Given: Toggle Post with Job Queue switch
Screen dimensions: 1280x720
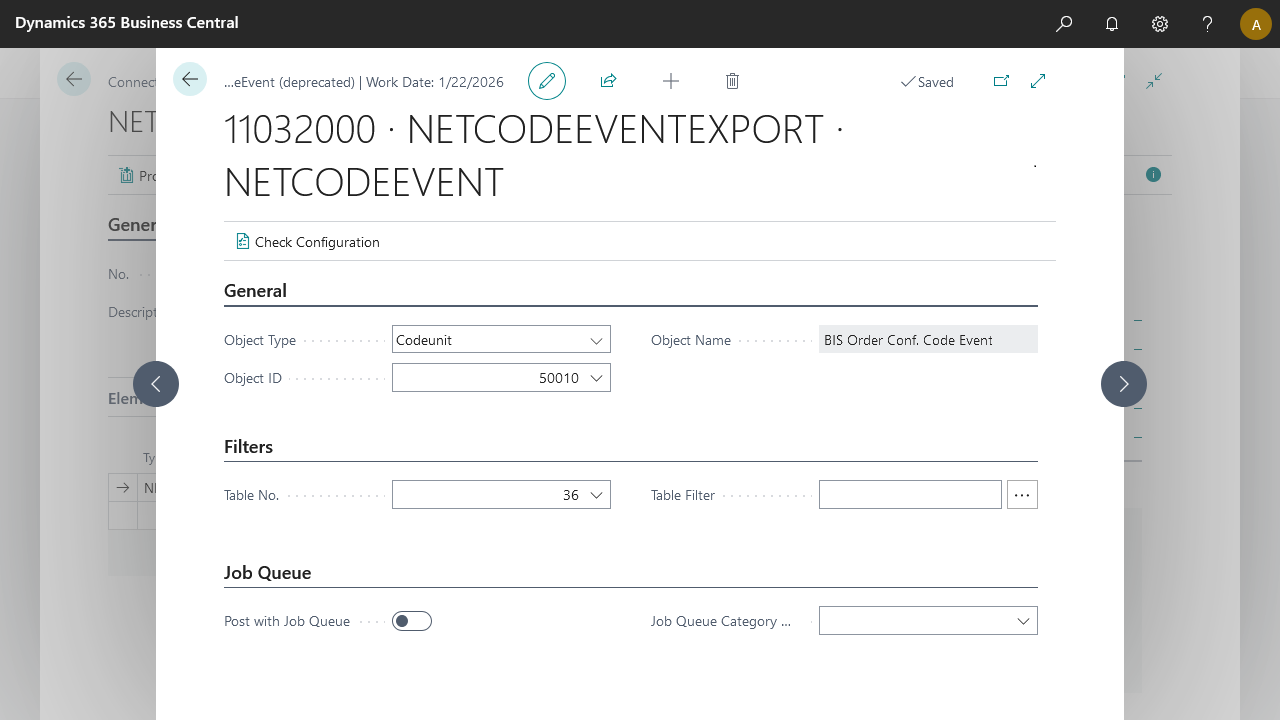Looking at the screenshot, I should [x=412, y=621].
